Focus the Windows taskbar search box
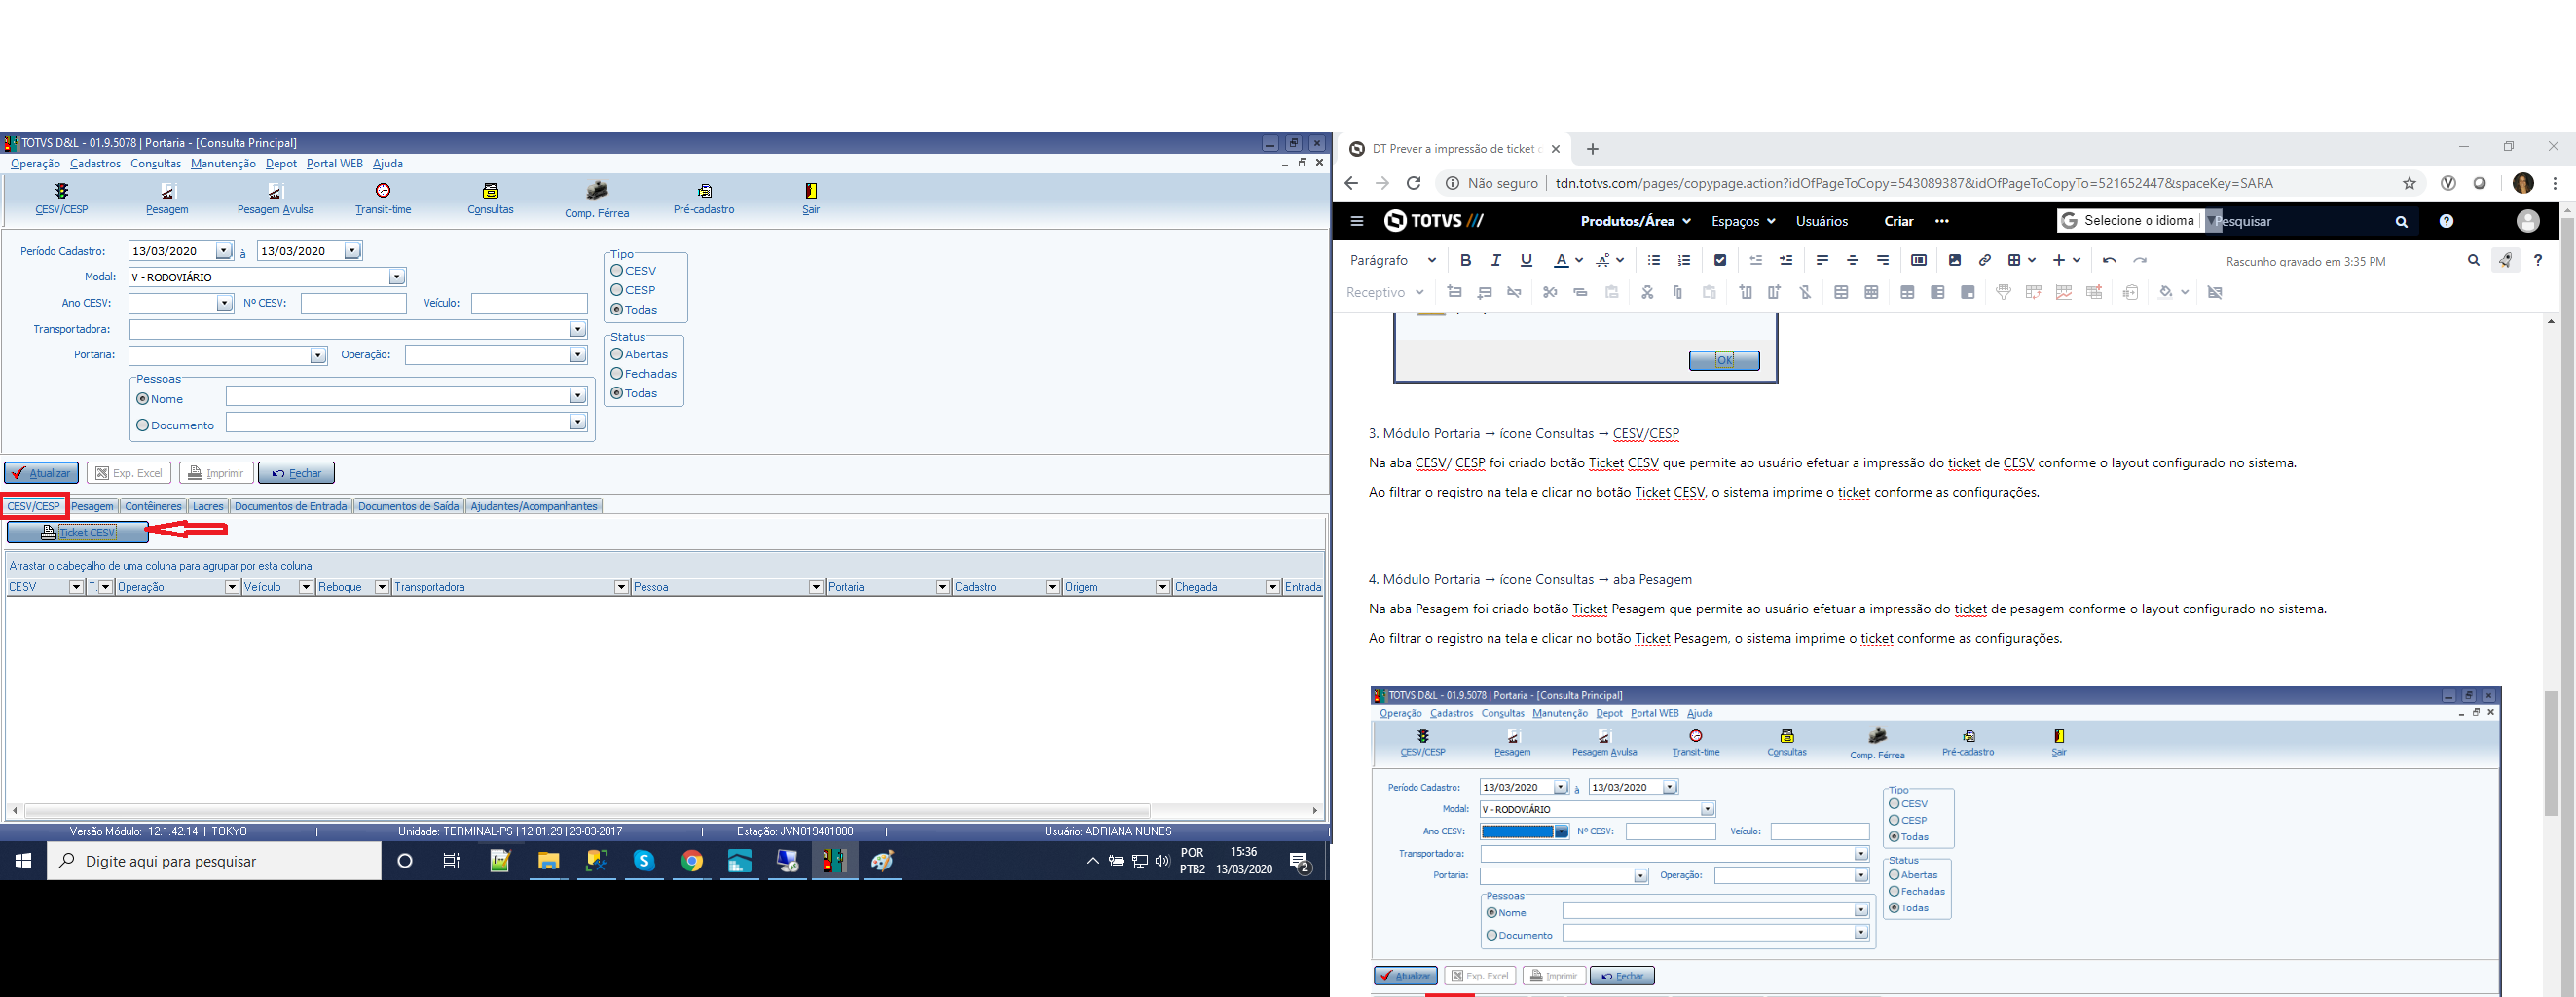 pyautogui.click(x=214, y=861)
